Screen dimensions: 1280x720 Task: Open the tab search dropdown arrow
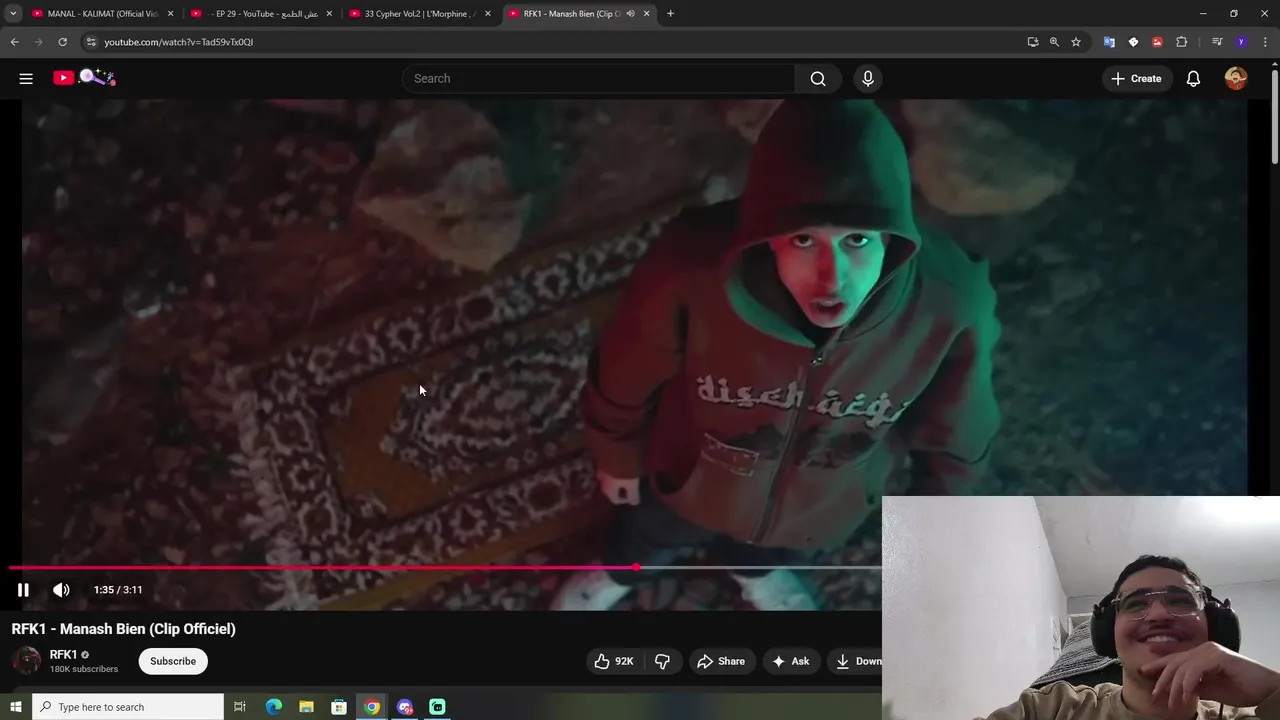point(13,14)
